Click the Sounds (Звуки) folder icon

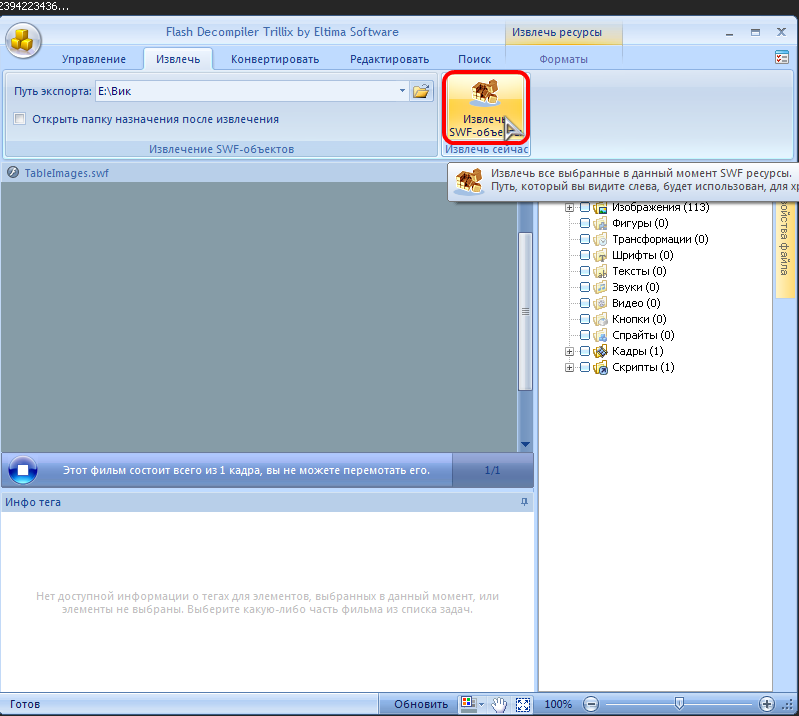tap(600, 287)
